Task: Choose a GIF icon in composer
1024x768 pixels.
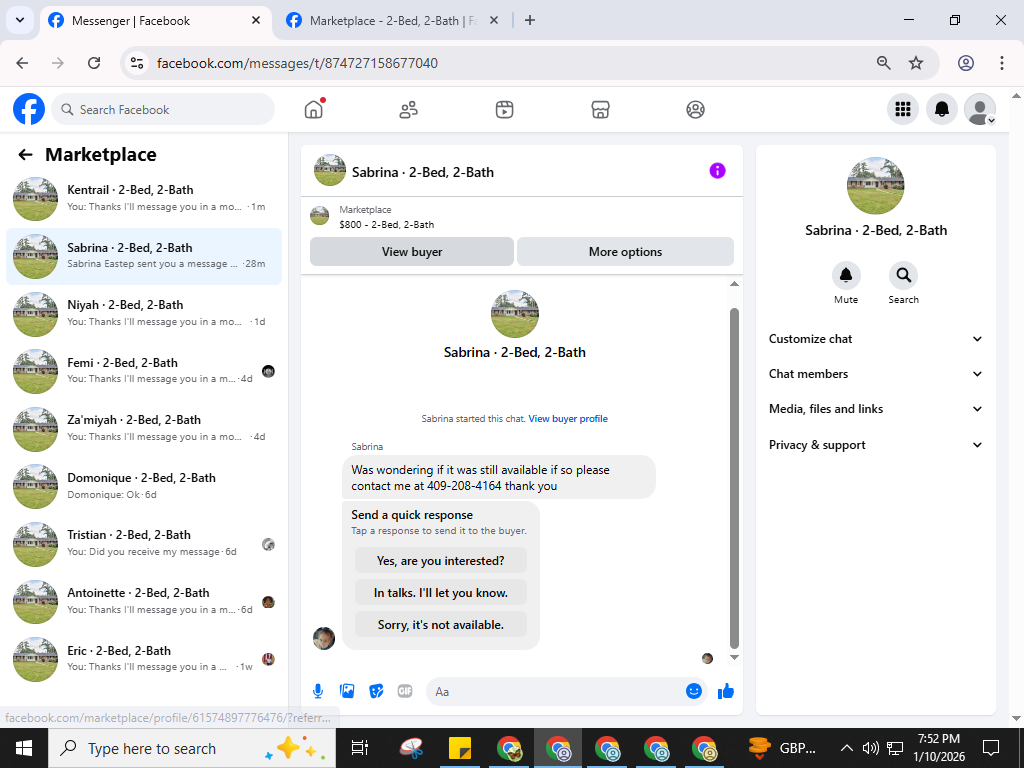Action: tap(405, 691)
